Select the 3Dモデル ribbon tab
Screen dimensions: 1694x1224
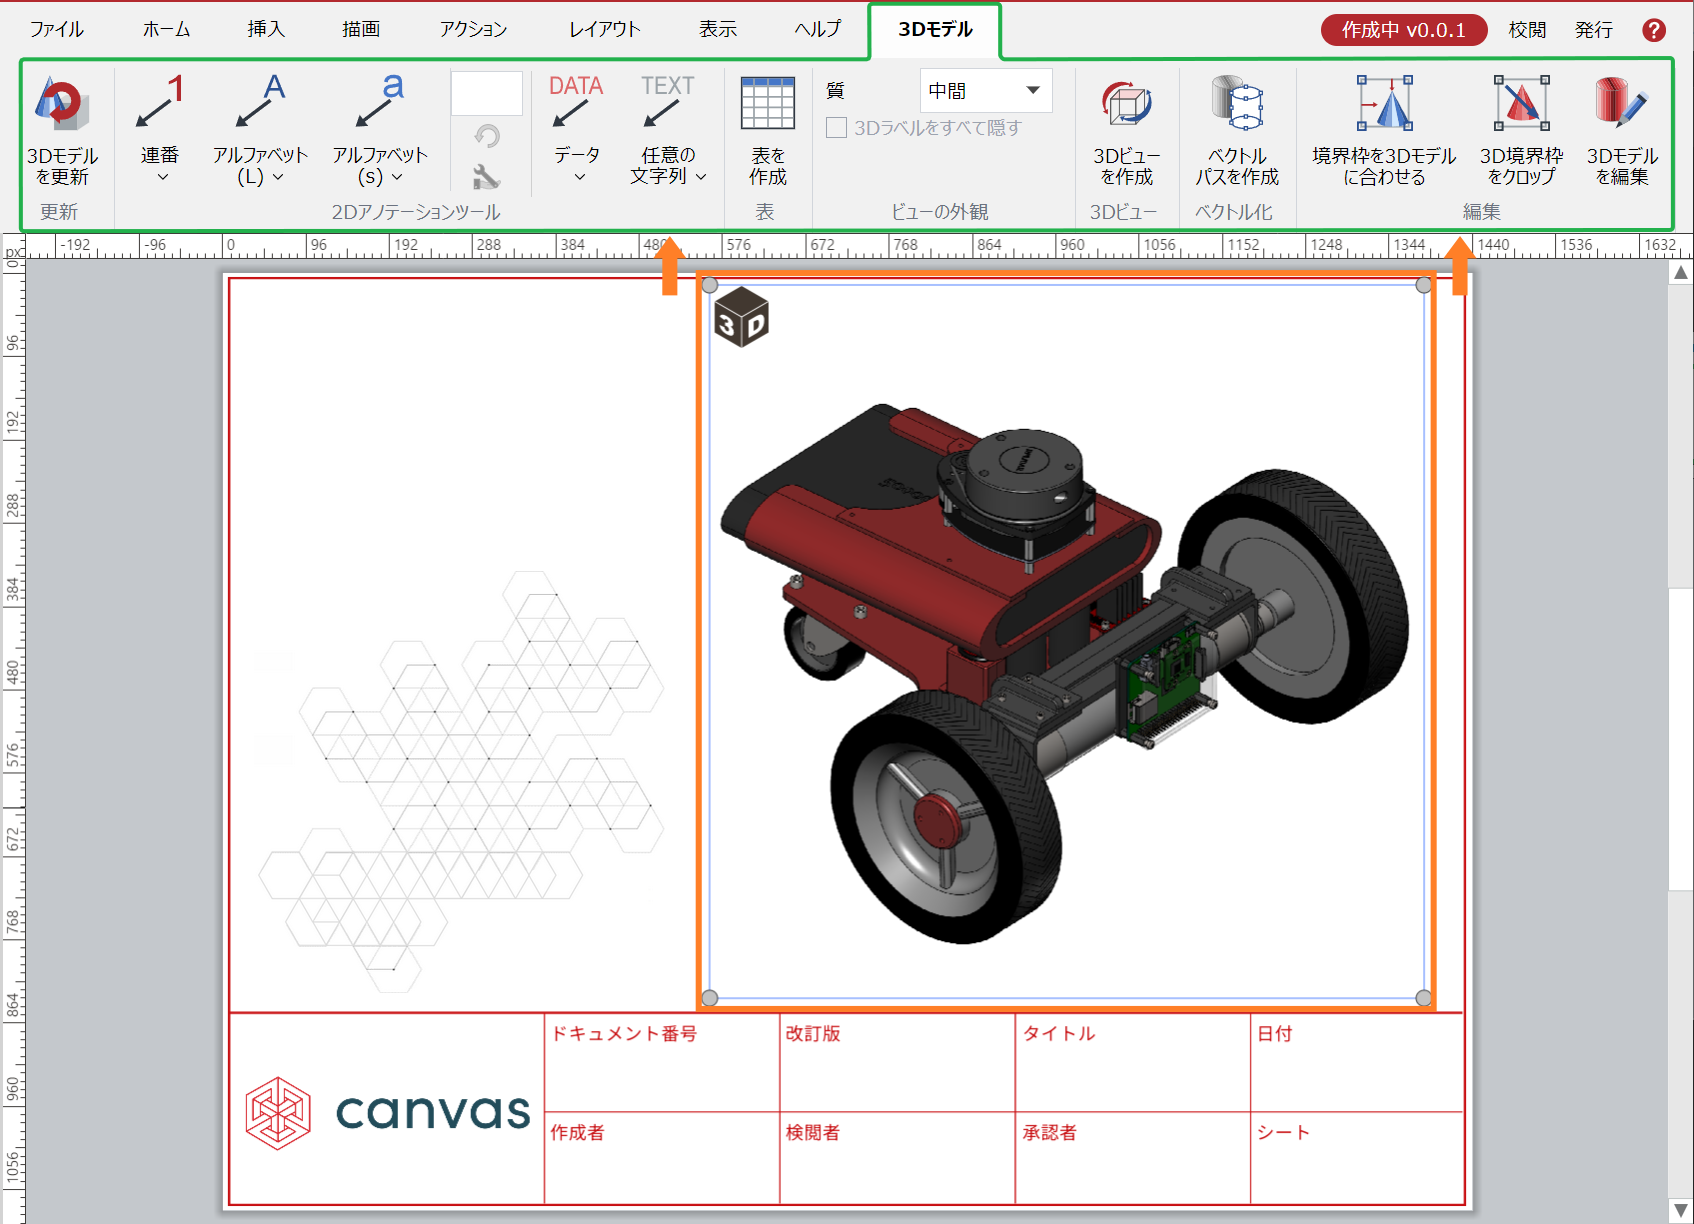(935, 30)
